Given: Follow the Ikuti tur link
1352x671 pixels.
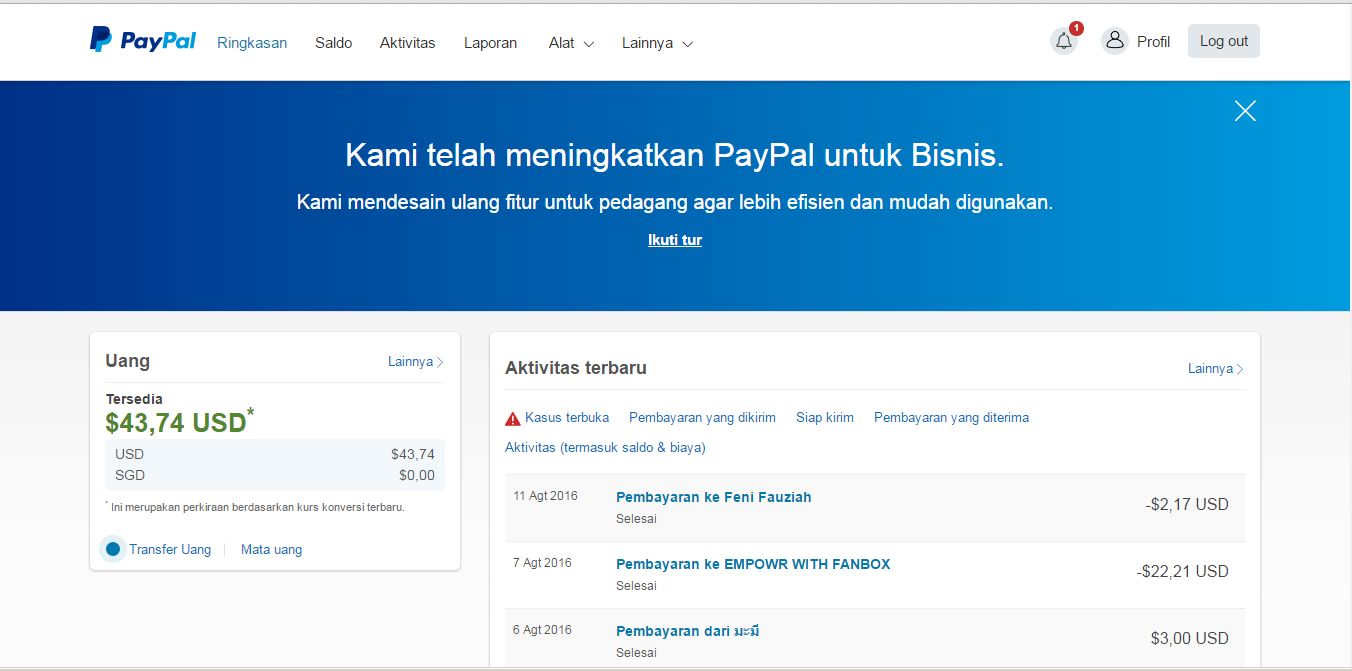Looking at the screenshot, I should (x=675, y=240).
